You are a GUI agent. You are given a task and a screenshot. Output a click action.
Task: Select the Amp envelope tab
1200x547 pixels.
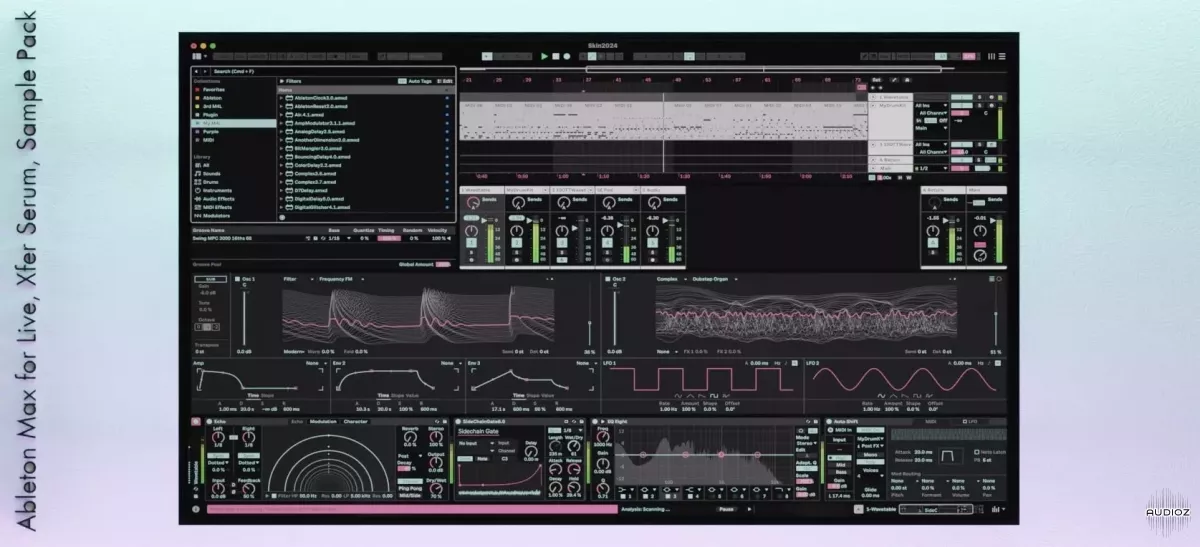(x=199, y=362)
